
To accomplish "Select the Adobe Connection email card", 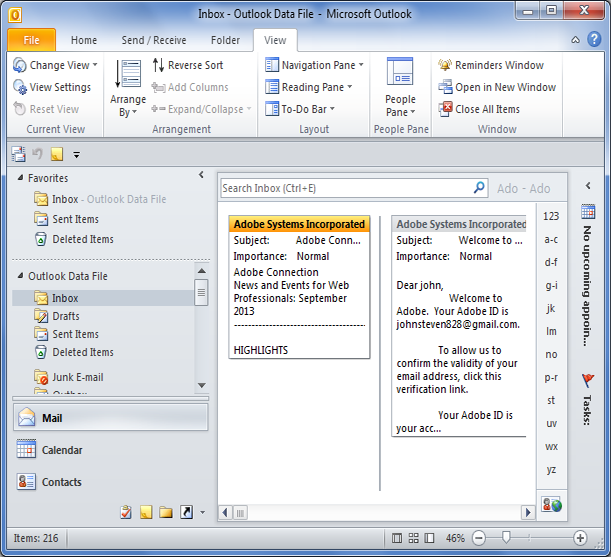I will (x=299, y=287).
